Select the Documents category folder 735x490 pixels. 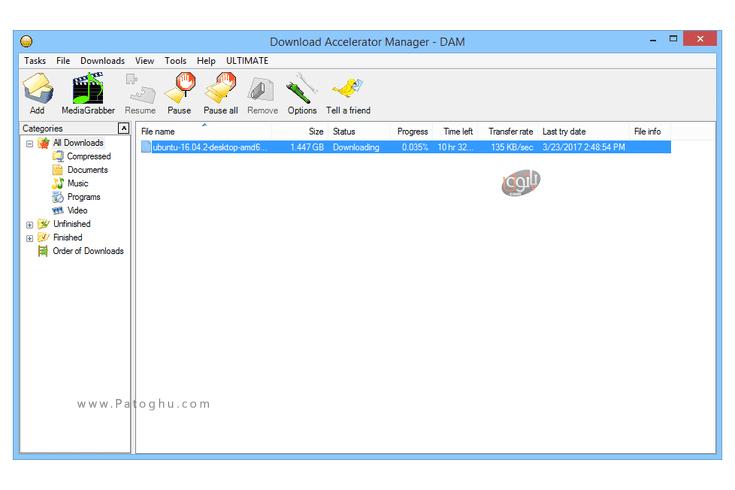[x=87, y=170]
